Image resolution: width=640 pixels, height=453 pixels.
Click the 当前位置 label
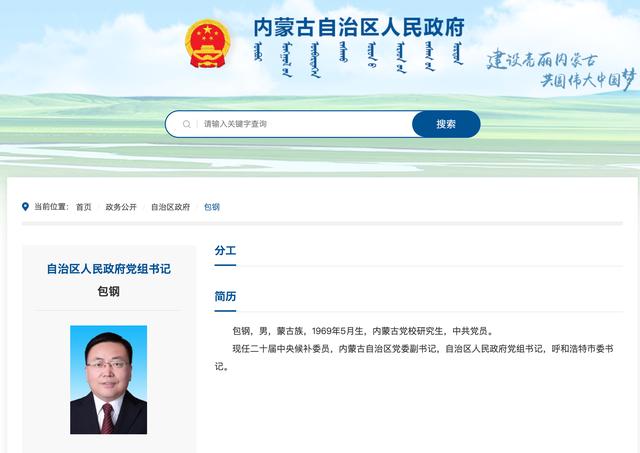pyautogui.click(x=51, y=207)
